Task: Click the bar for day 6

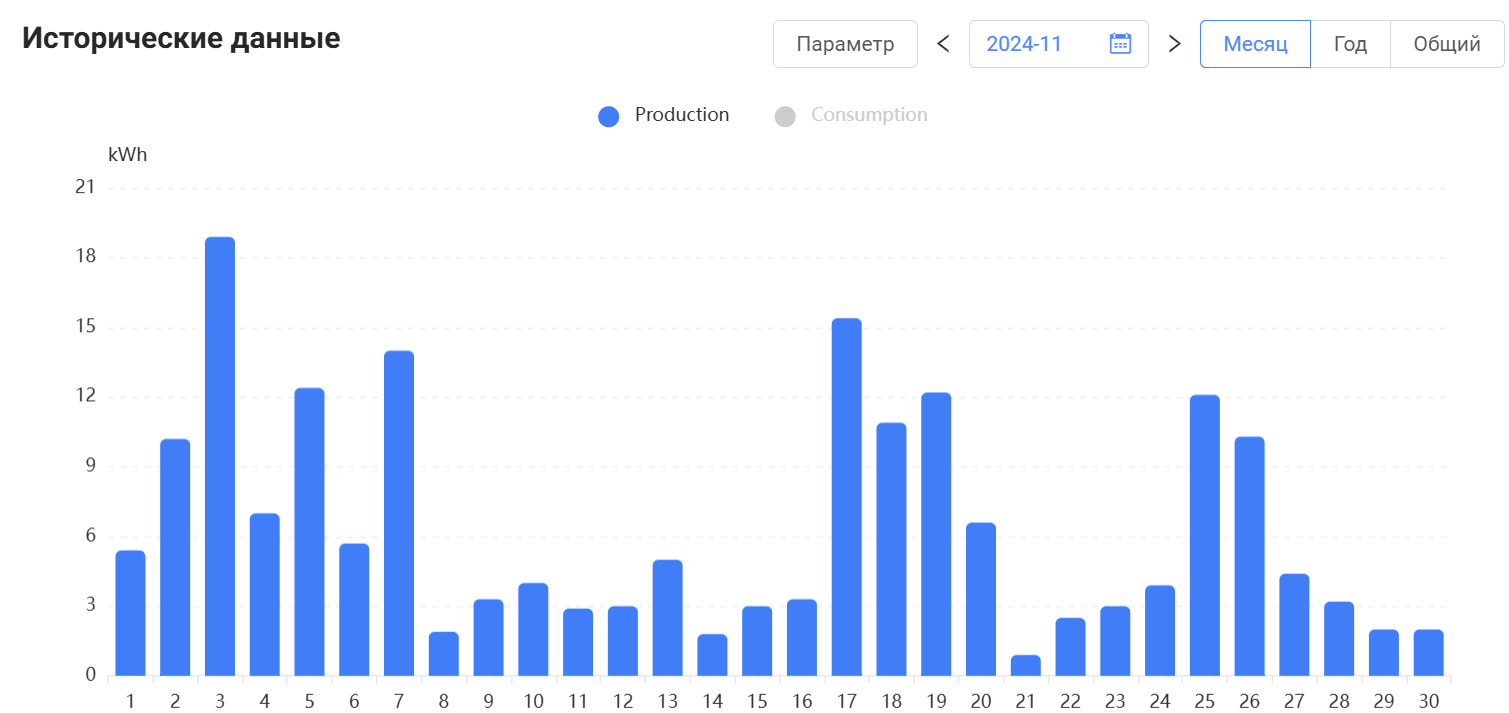Action: [354, 610]
